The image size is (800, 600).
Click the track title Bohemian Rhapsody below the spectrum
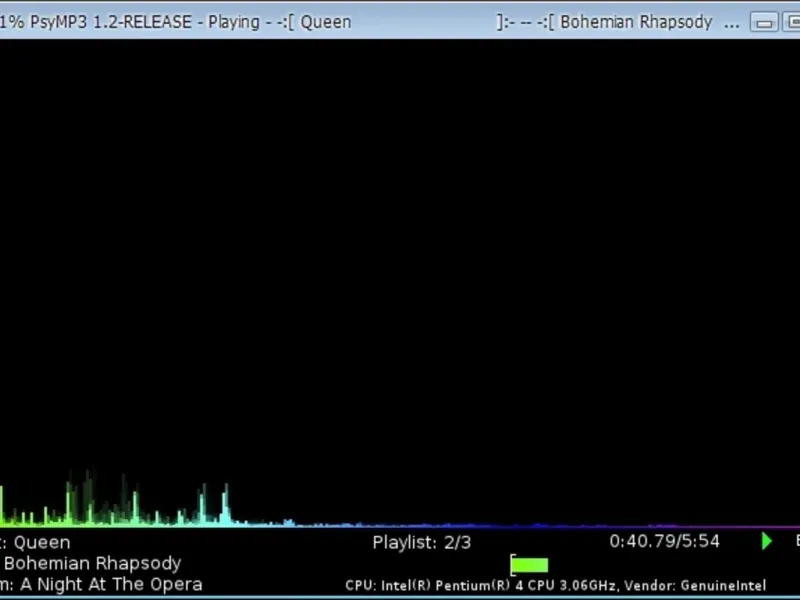92,563
